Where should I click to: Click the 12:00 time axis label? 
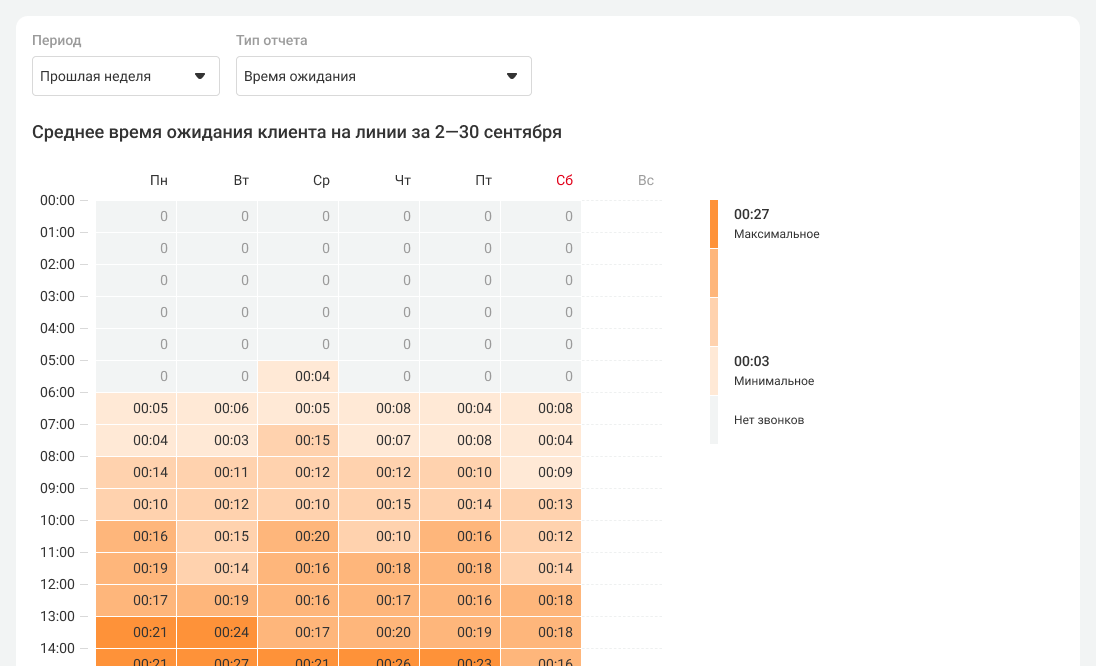57,584
